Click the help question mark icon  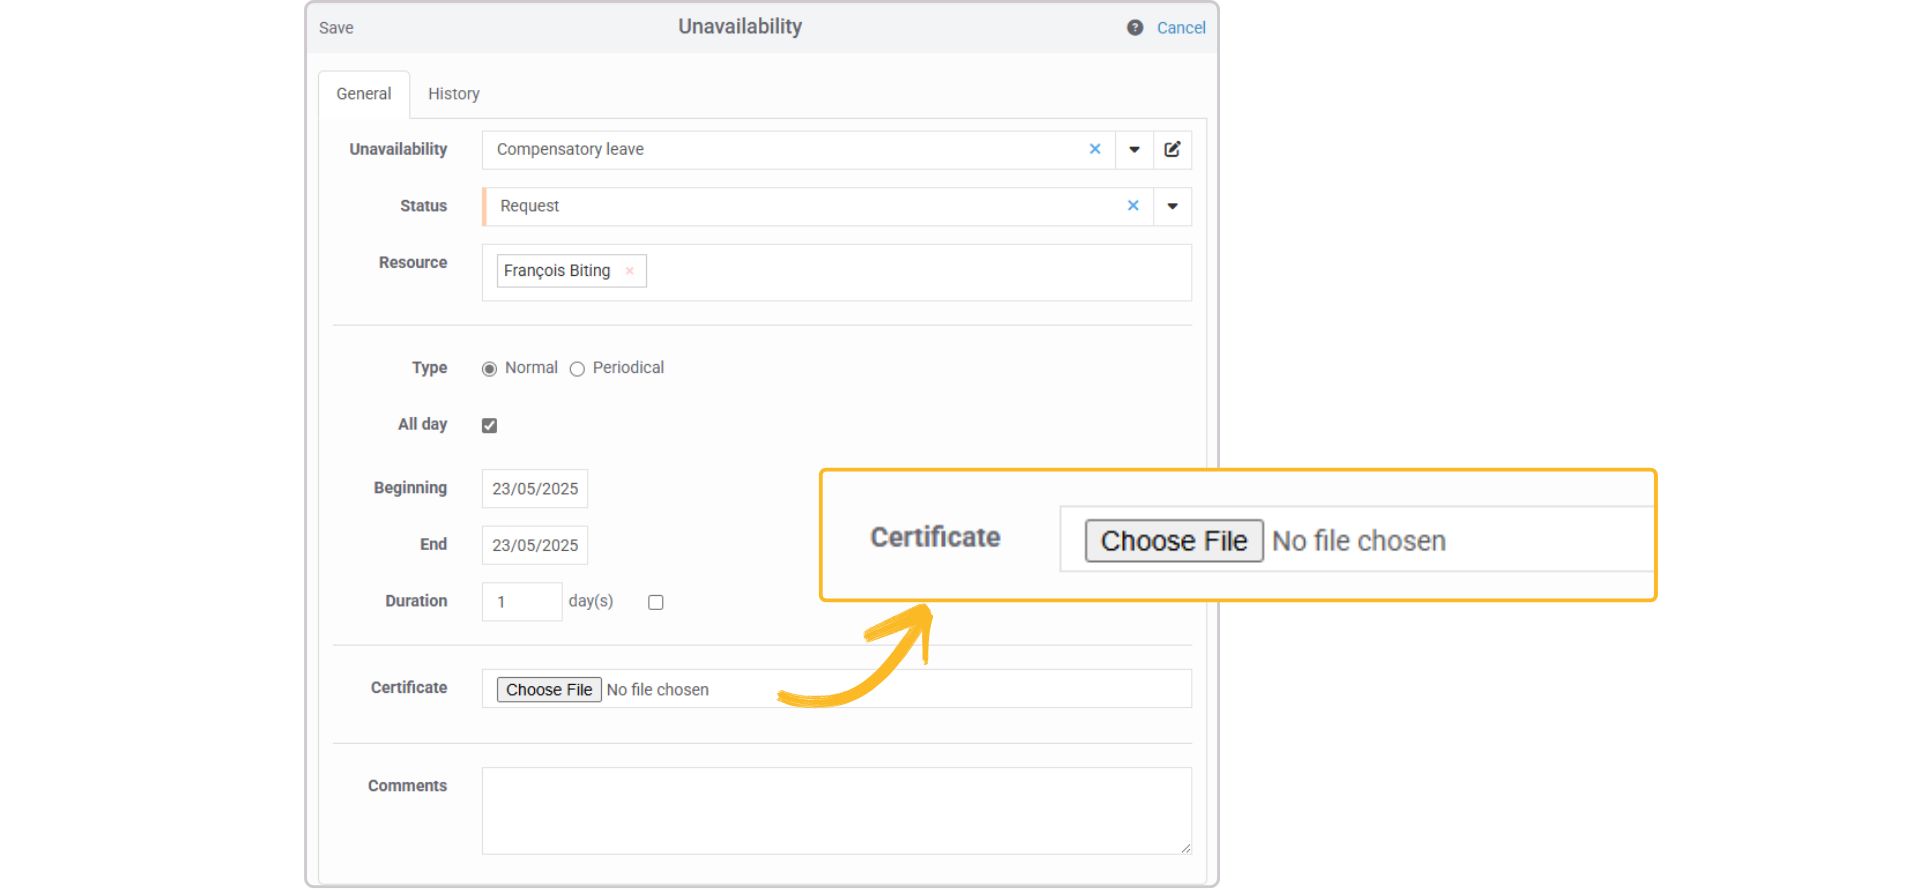pos(1134,28)
